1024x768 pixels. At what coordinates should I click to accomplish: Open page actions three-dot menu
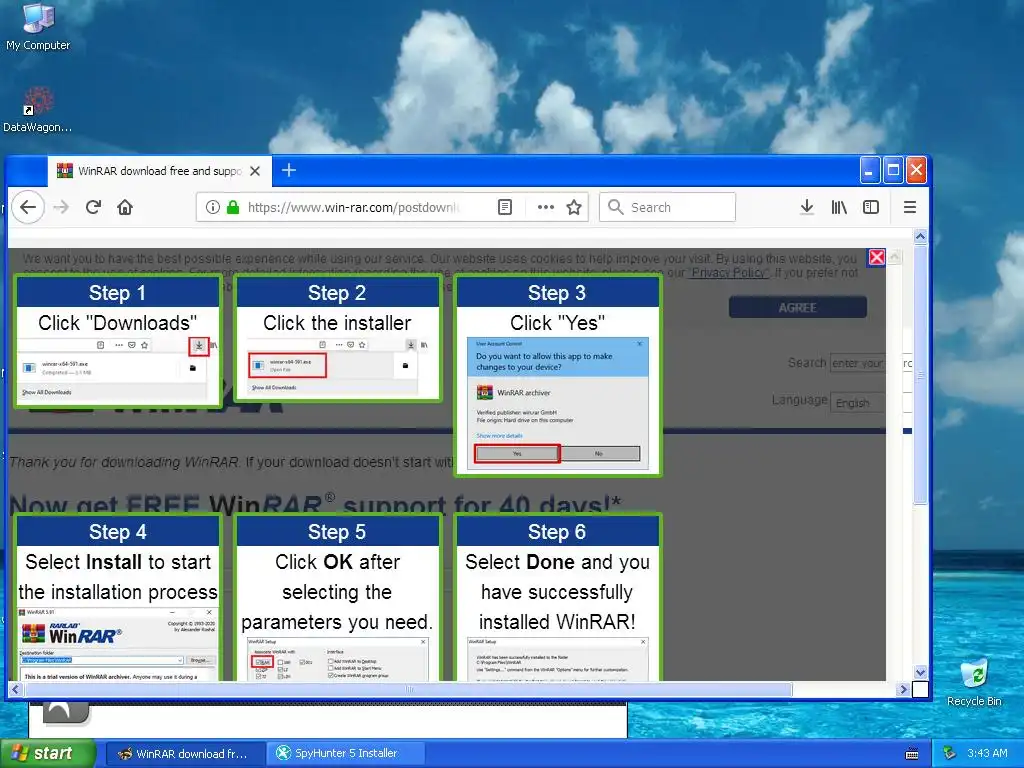545,208
